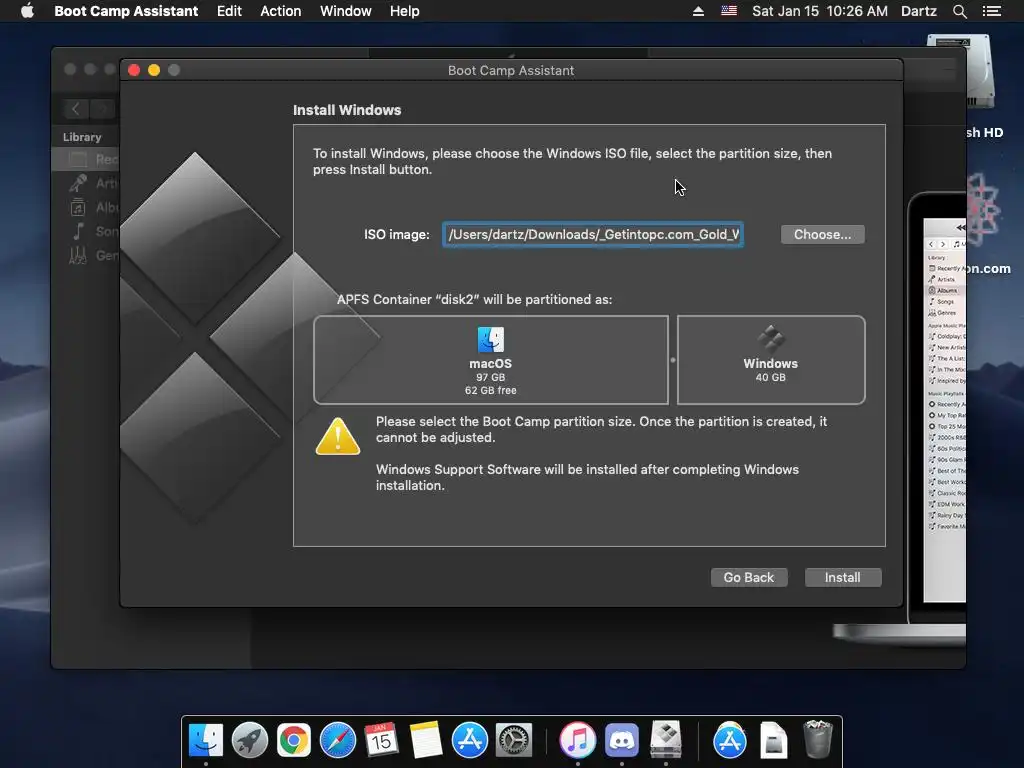The height and width of the screenshot is (768, 1024).
Task: Open Google Chrome from the Dock
Action: pos(294,741)
